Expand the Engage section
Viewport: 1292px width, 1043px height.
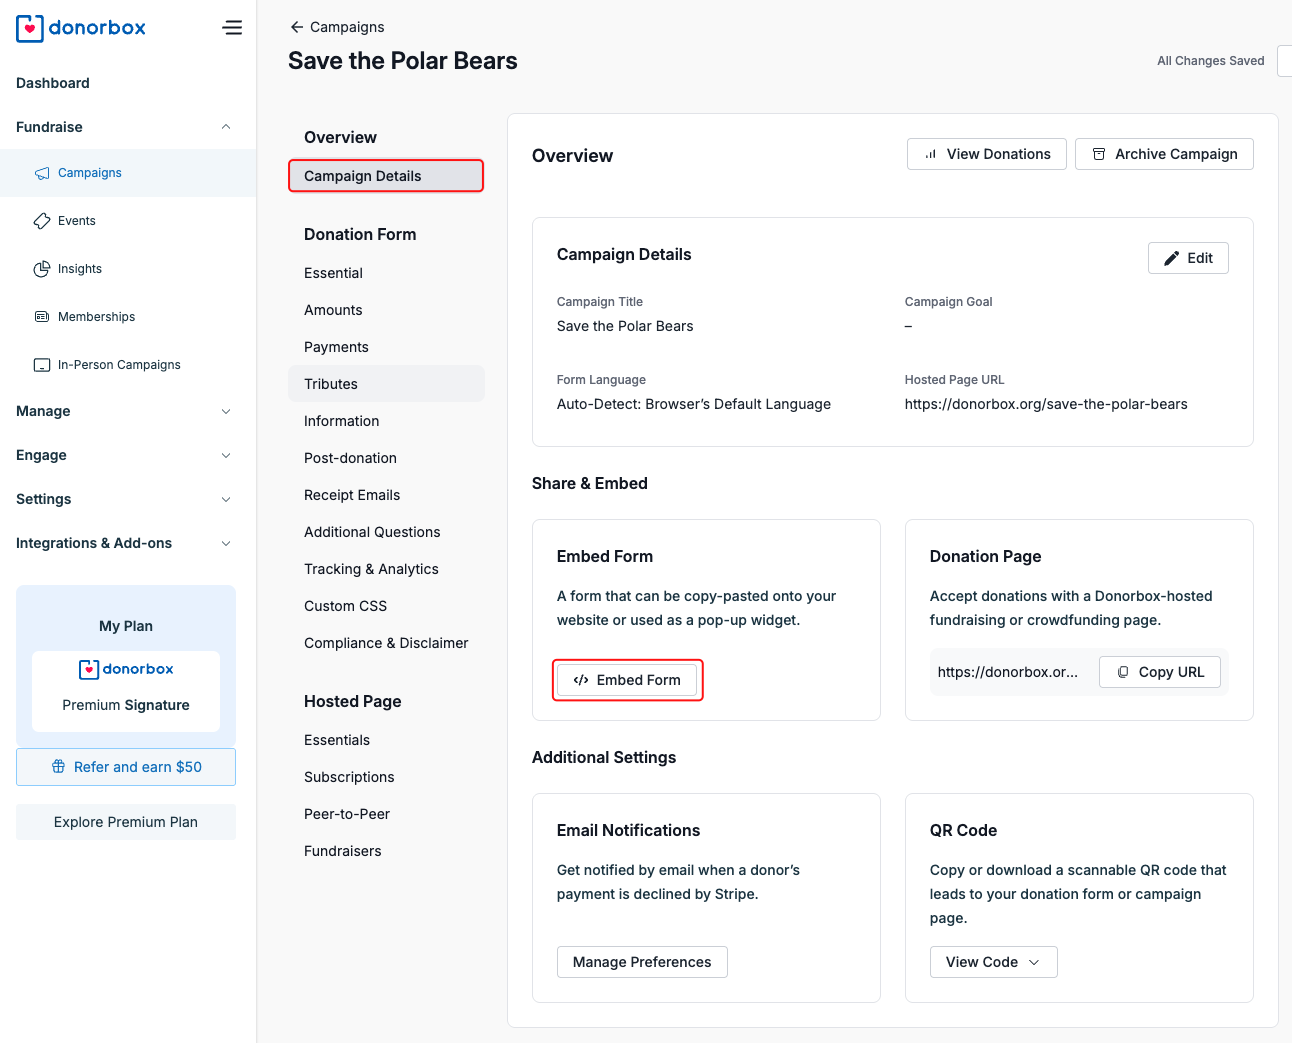(x=226, y=455)
